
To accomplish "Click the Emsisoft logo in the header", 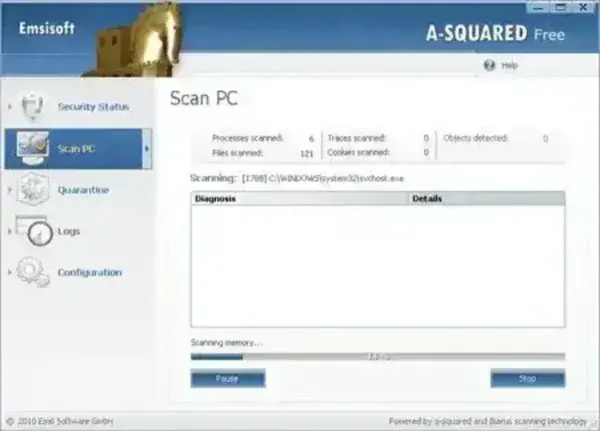I will point(47,29).
